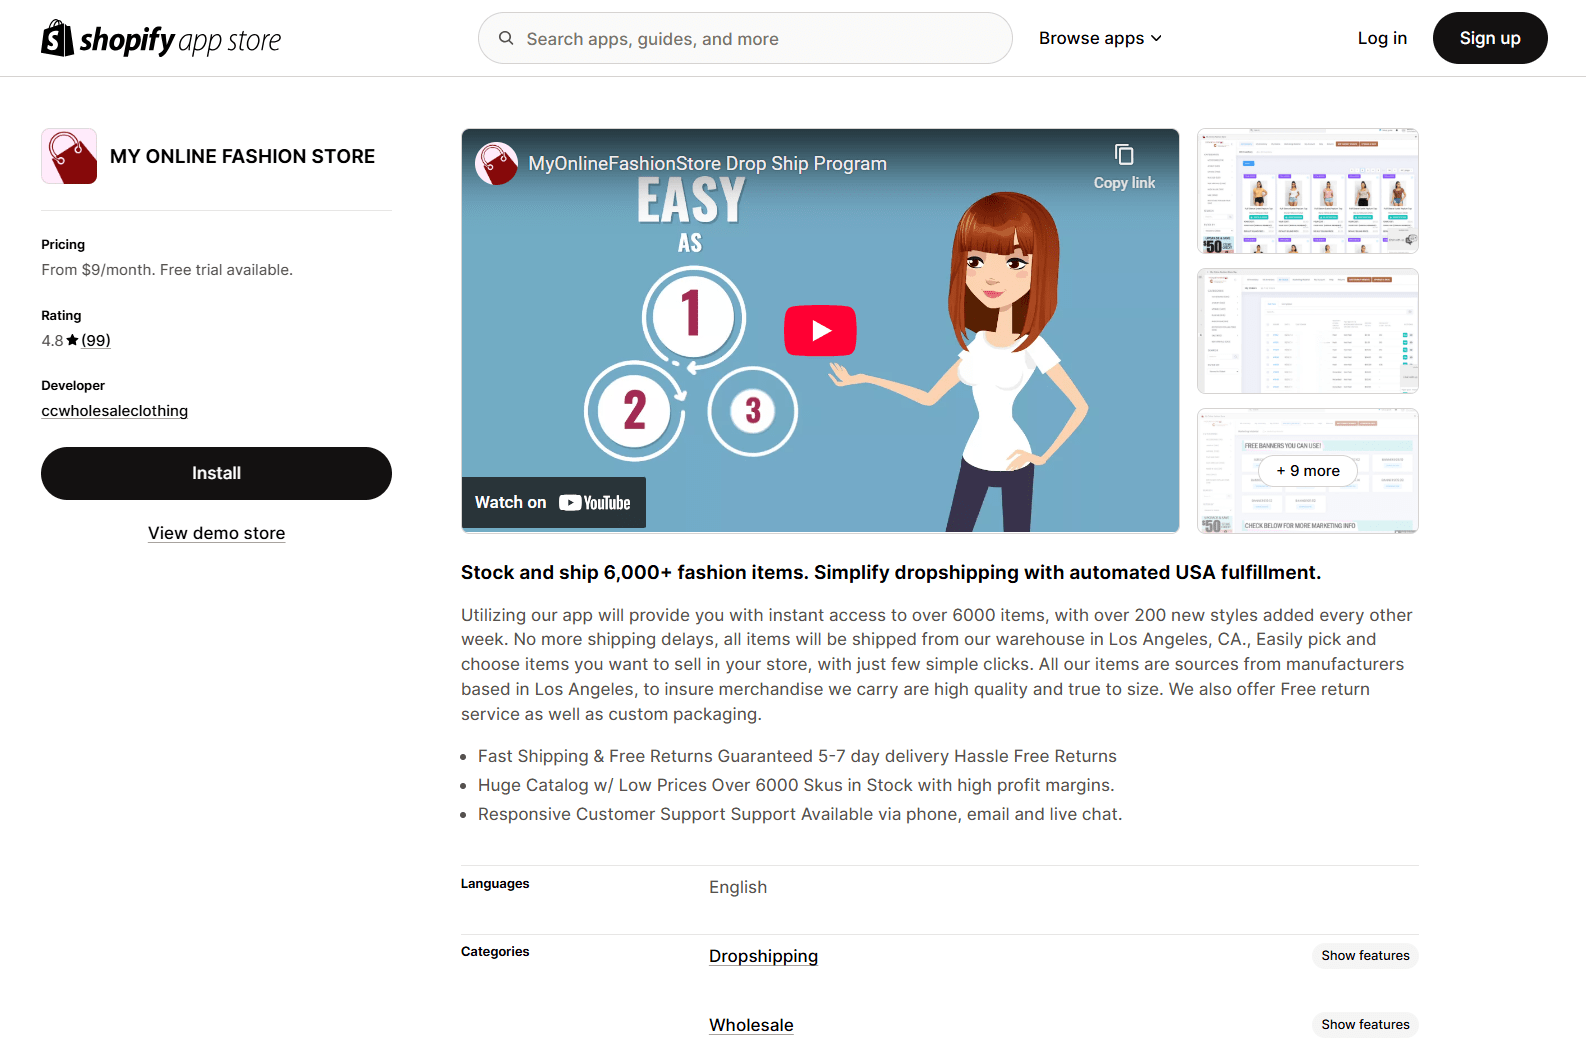Open the video channel avatar icon
The height and width of the screenshot is (1063, 1586).
pyautogui.click(x=496, y=163)
